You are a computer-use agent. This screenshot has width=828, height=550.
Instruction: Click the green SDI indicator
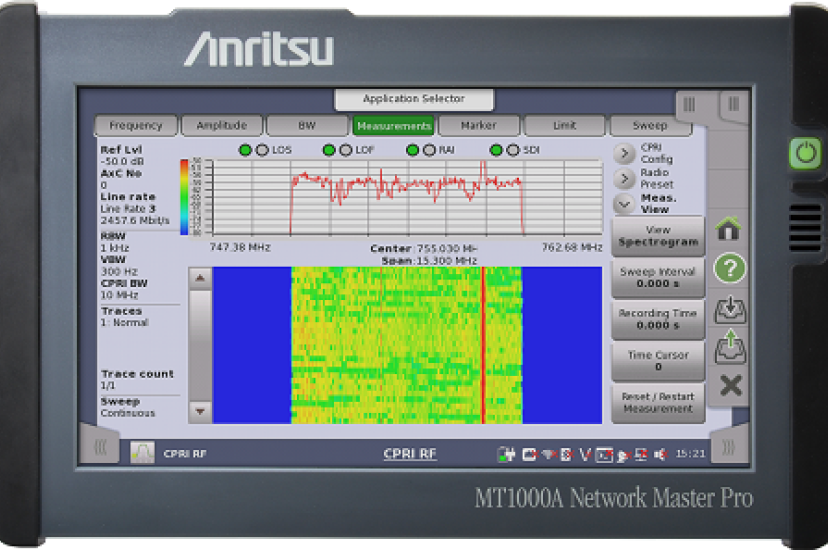coord(496,150)
